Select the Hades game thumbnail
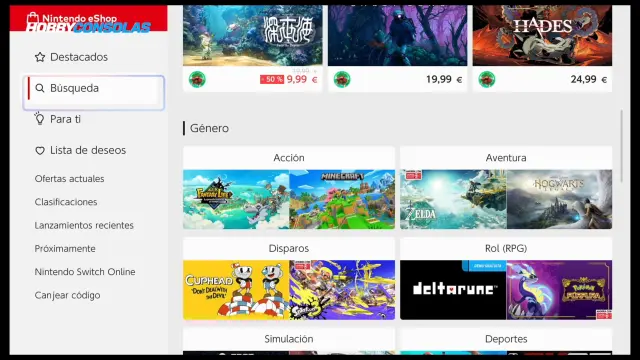The image size is (640, 360). coord(542,36)
